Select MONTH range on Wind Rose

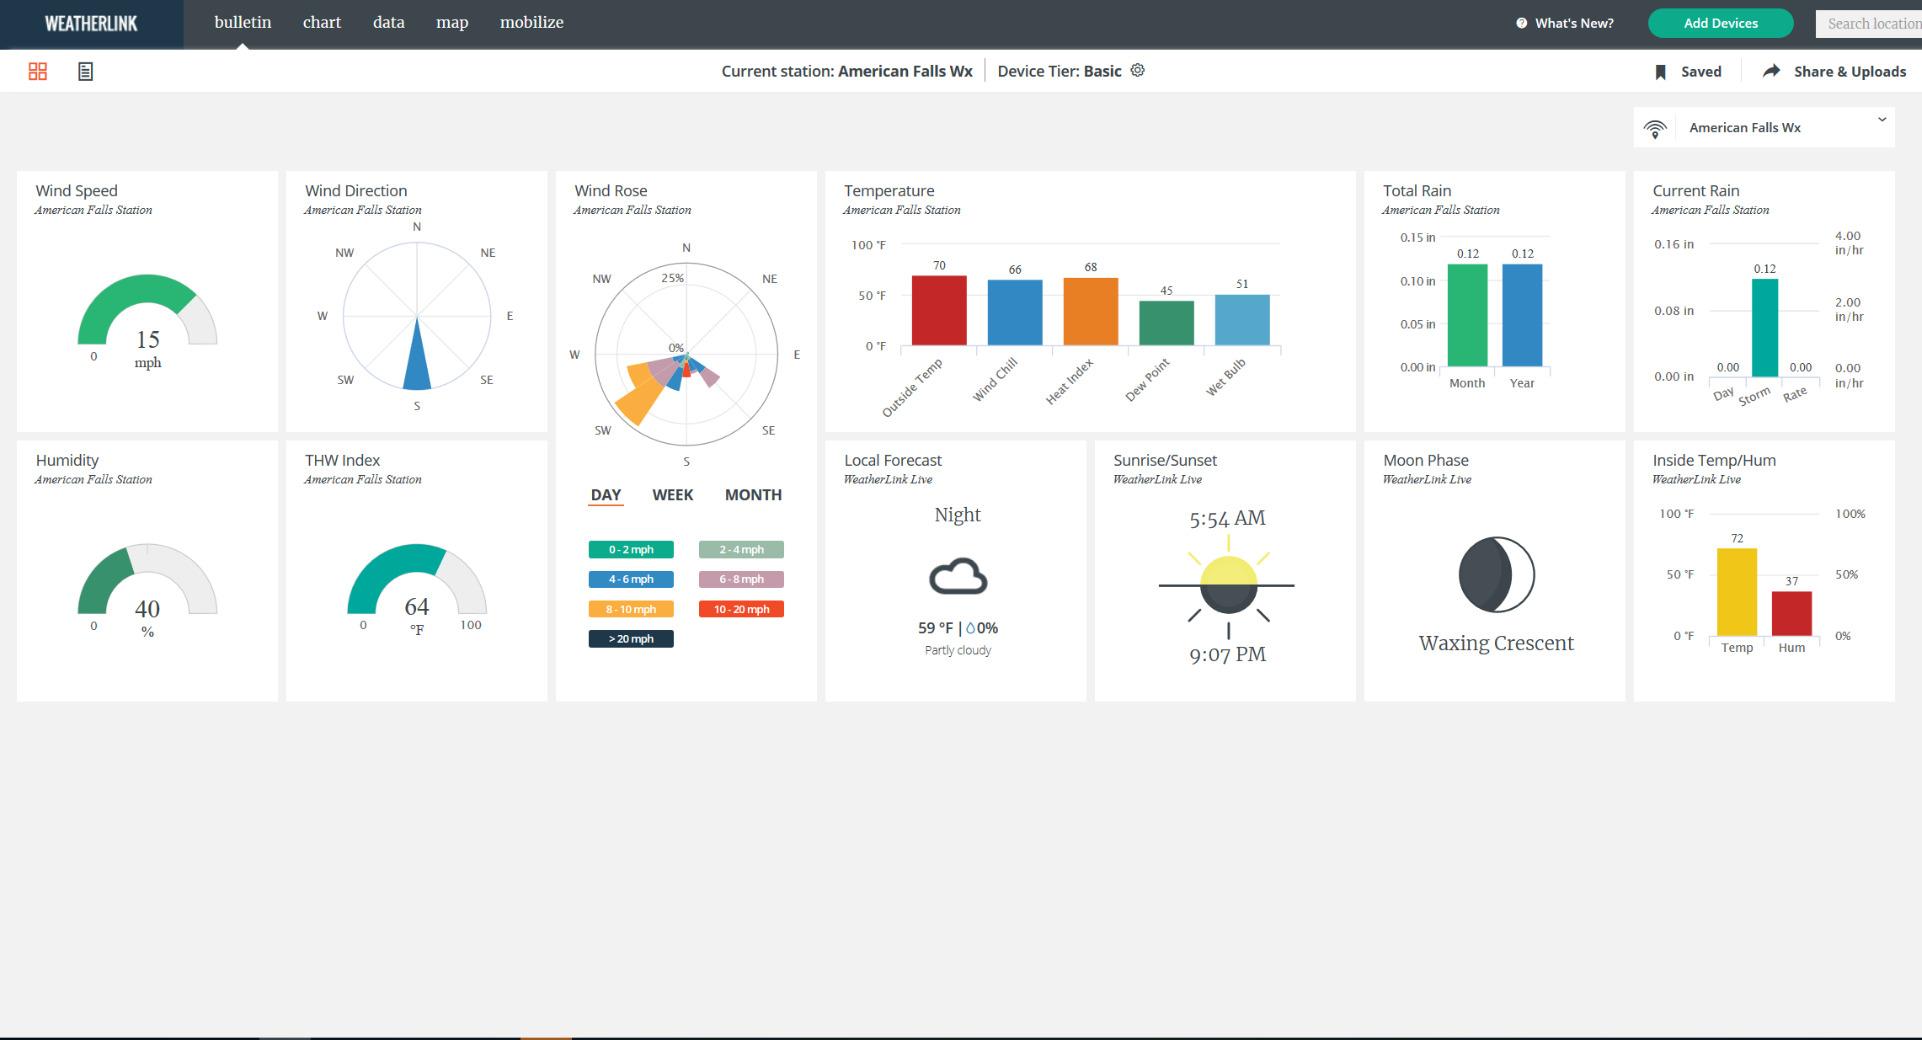pyautogui.click(x=753, y=495)
